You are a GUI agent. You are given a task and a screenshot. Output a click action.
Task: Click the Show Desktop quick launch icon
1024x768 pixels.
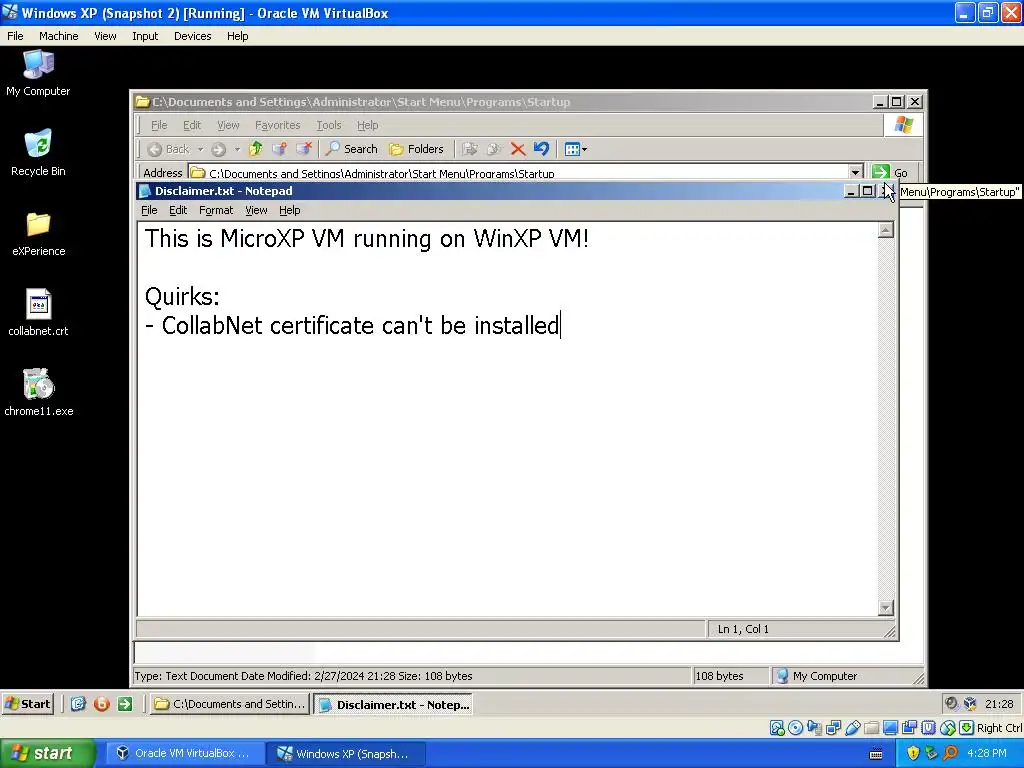[78, 704]
